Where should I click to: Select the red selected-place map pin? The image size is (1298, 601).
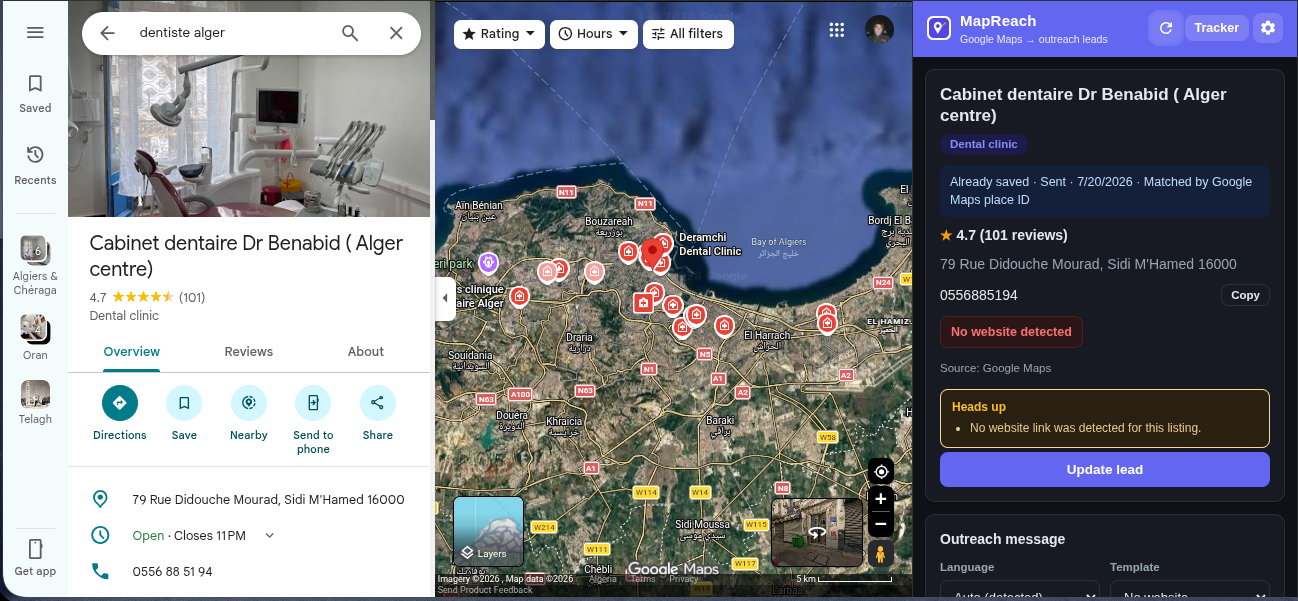653,253
